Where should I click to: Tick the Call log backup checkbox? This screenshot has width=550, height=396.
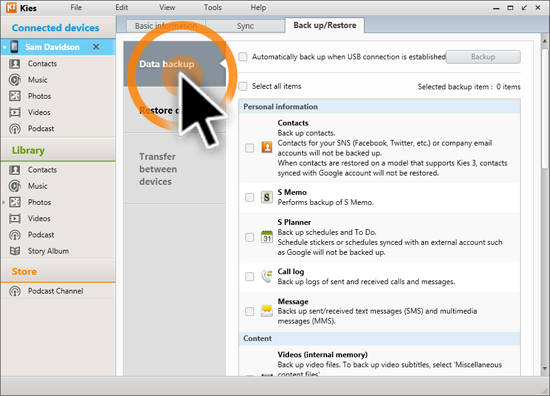click(x=249, y=276)
